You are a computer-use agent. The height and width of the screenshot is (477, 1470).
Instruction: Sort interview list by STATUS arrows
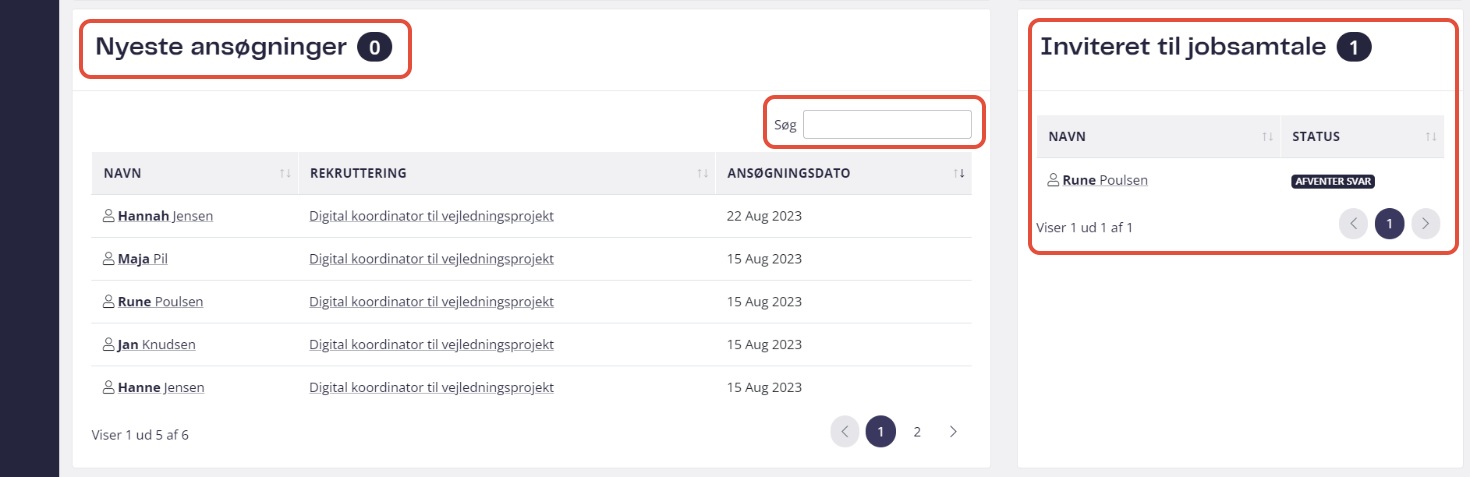click(1431, 137)
